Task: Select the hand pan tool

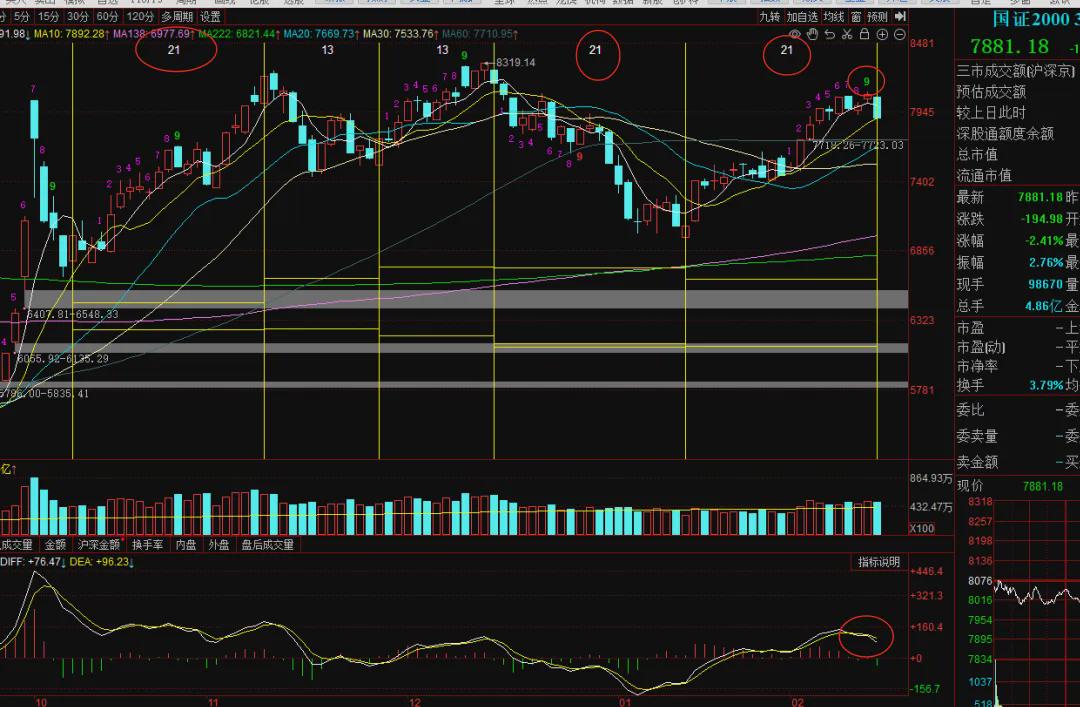Action: point(813,34)
